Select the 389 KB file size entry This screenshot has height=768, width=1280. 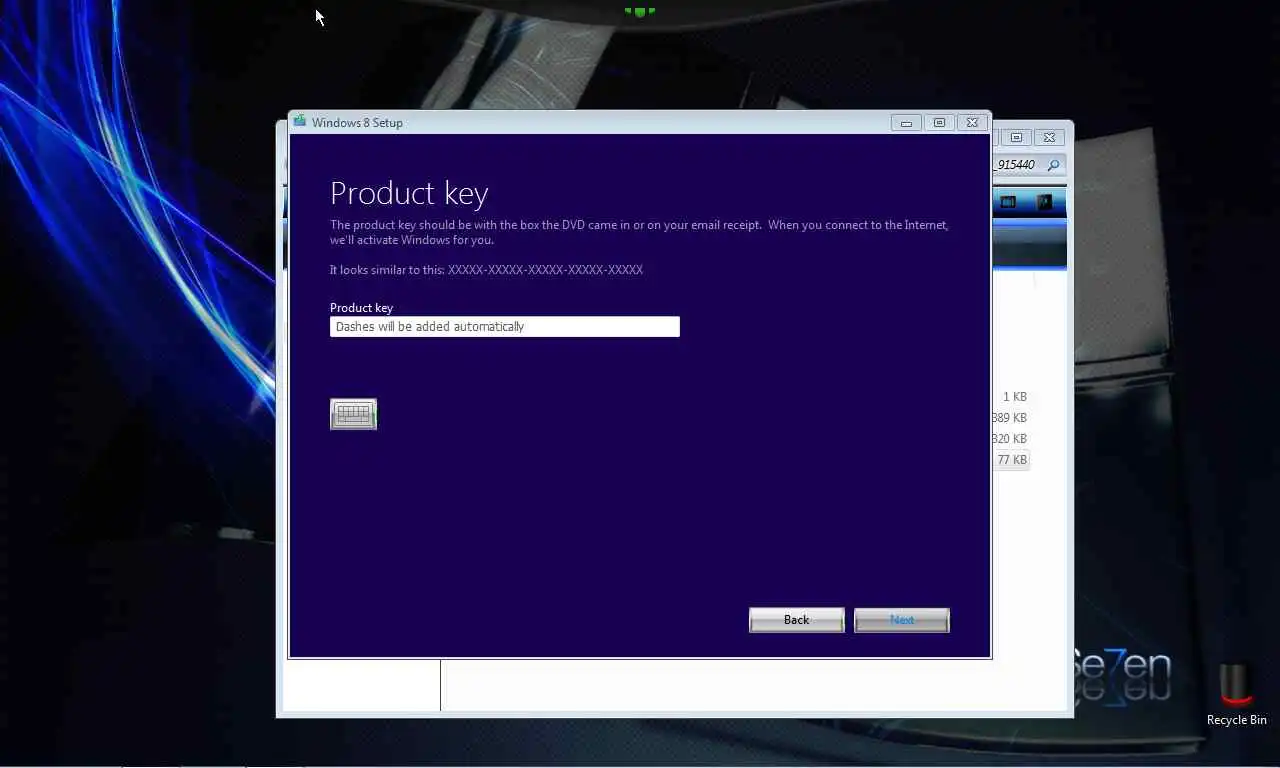(1010, 418)
